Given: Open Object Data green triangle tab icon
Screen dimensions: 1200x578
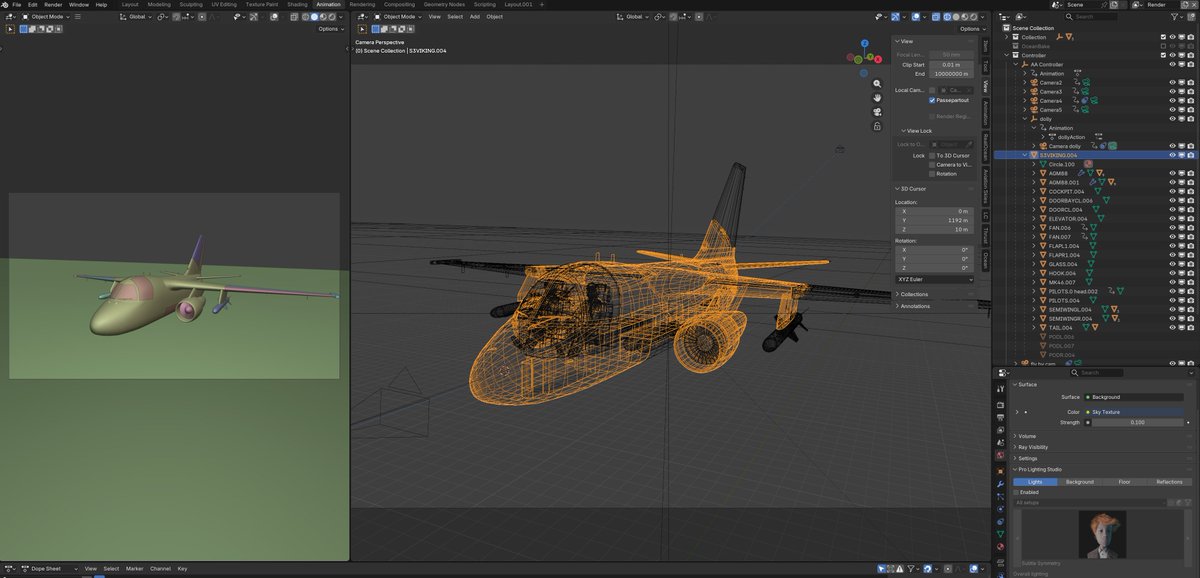Looking at the screenshot, I should 1000,534.
